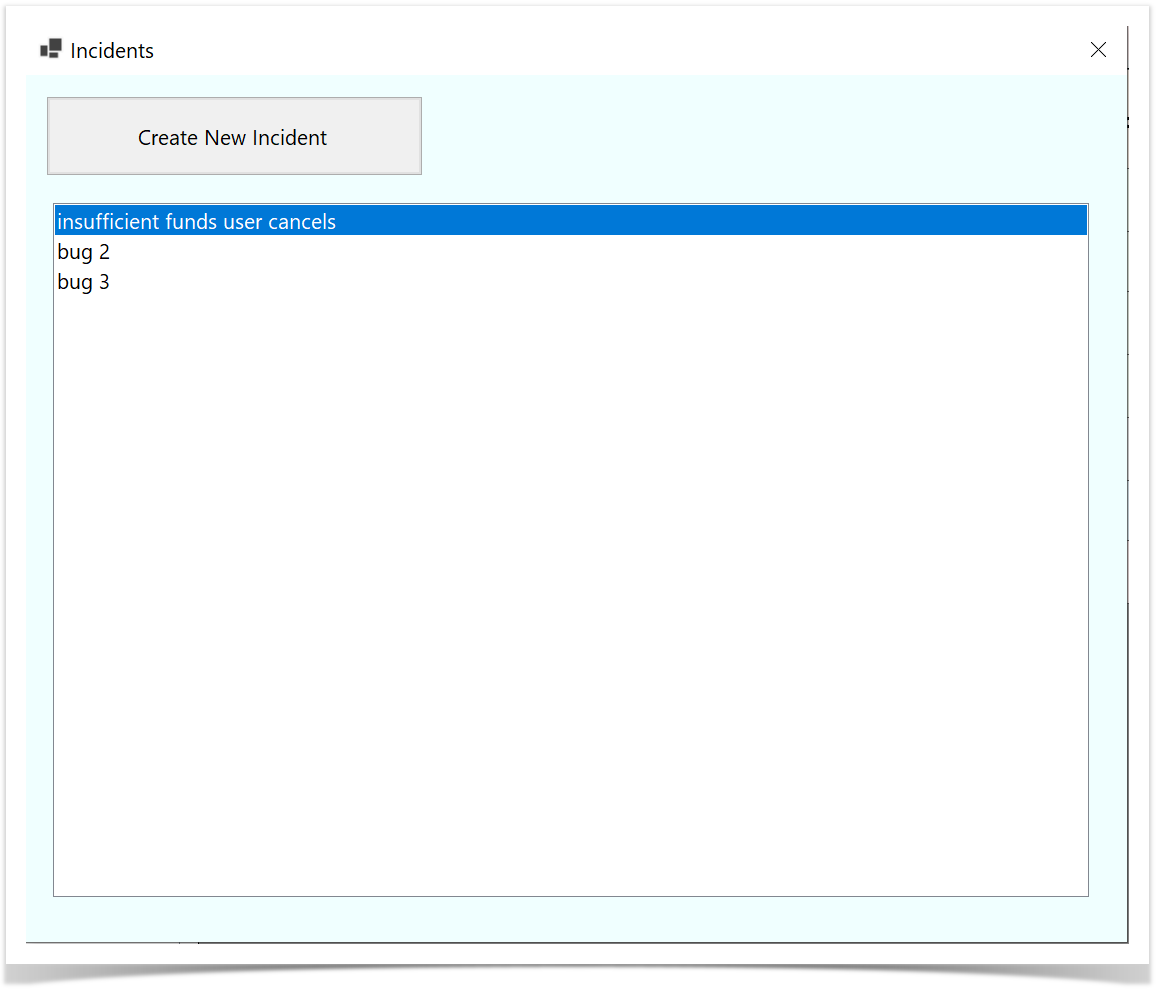Click the Create New Incident button
Viewport: 1163px width, 993px height.
pyautogui.click(x=234, y=136)
